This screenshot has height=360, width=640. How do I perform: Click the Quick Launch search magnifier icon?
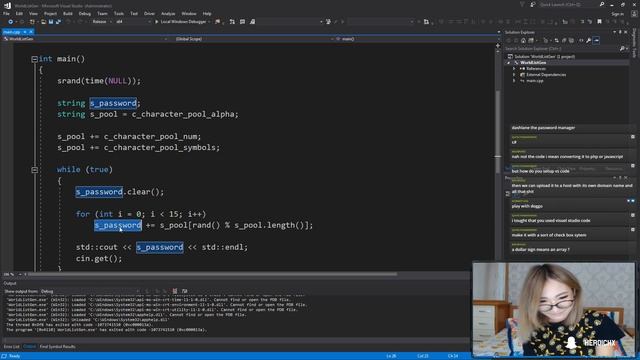click(602, 4)
